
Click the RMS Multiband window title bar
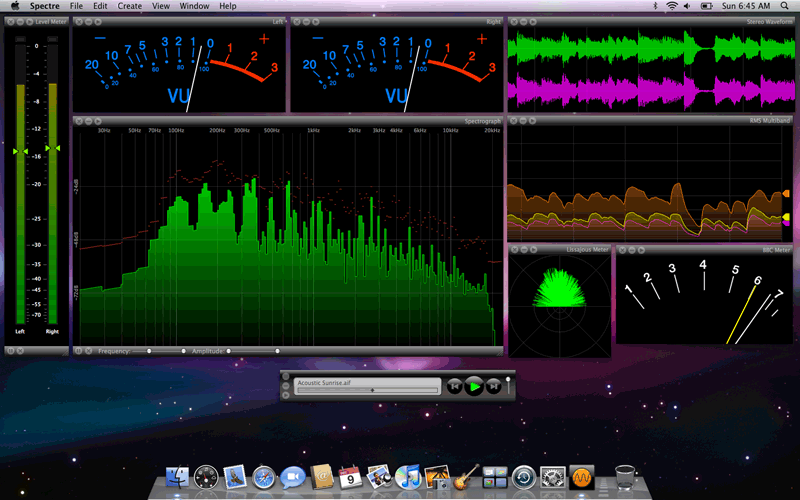pos(651,121)
